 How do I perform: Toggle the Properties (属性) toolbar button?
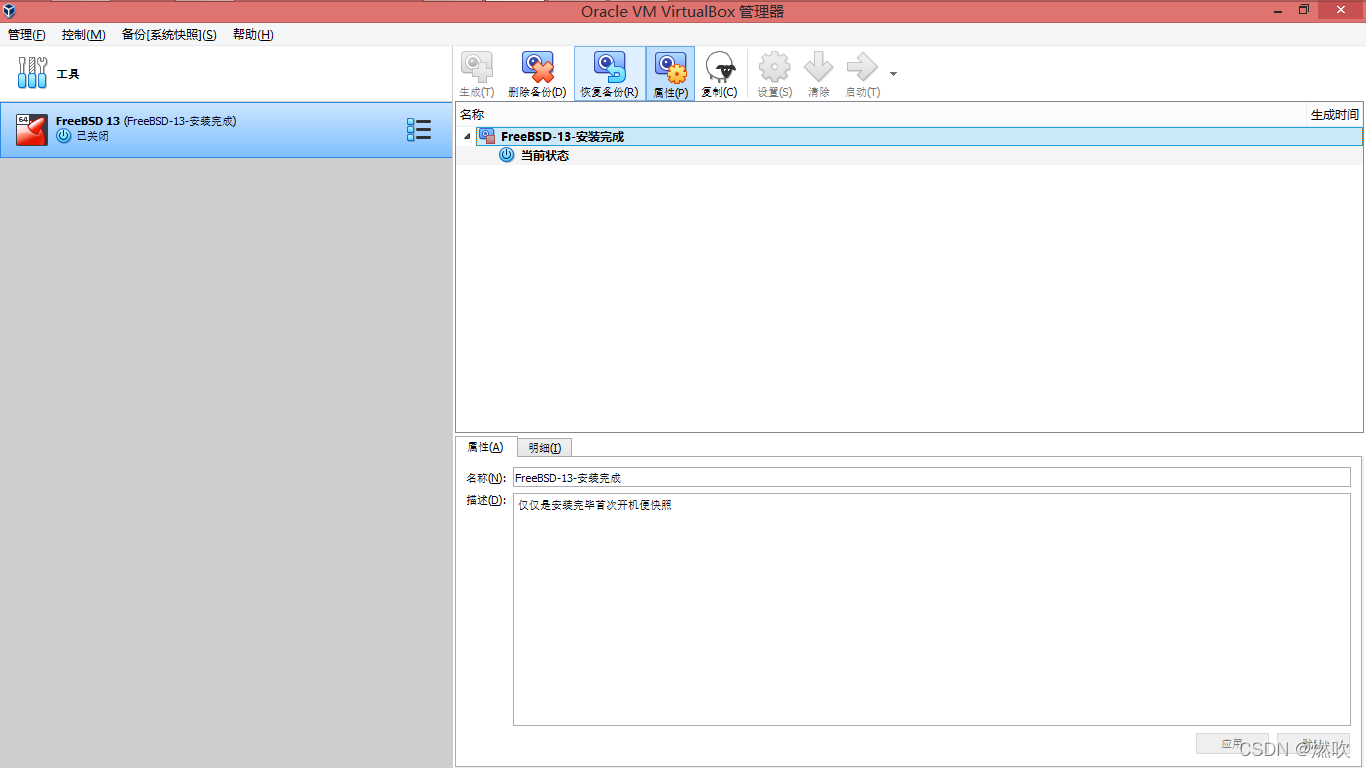click(670, 74)
